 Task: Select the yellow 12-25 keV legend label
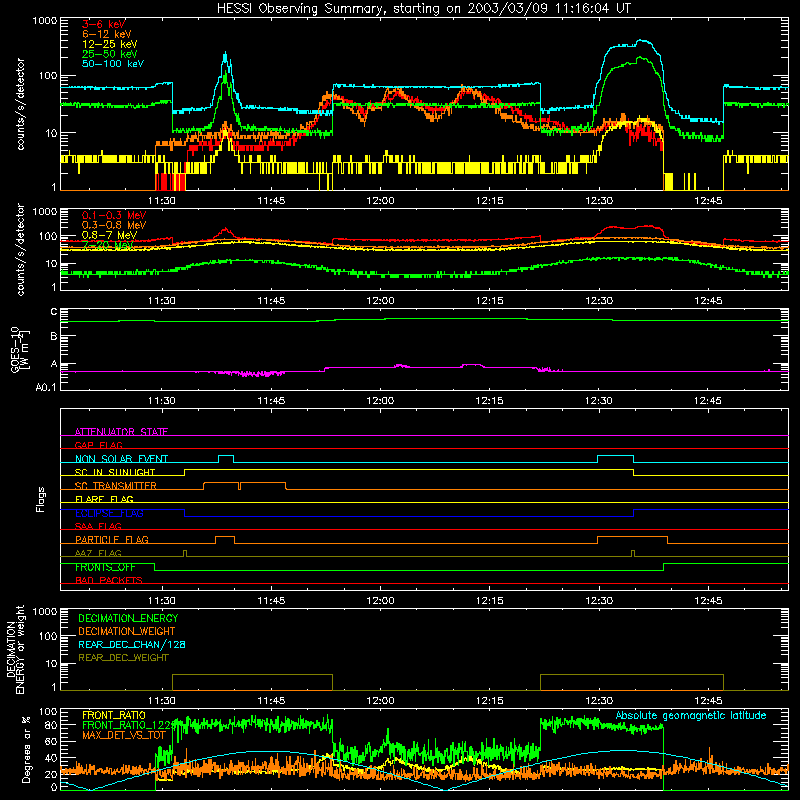click(110, 44)
